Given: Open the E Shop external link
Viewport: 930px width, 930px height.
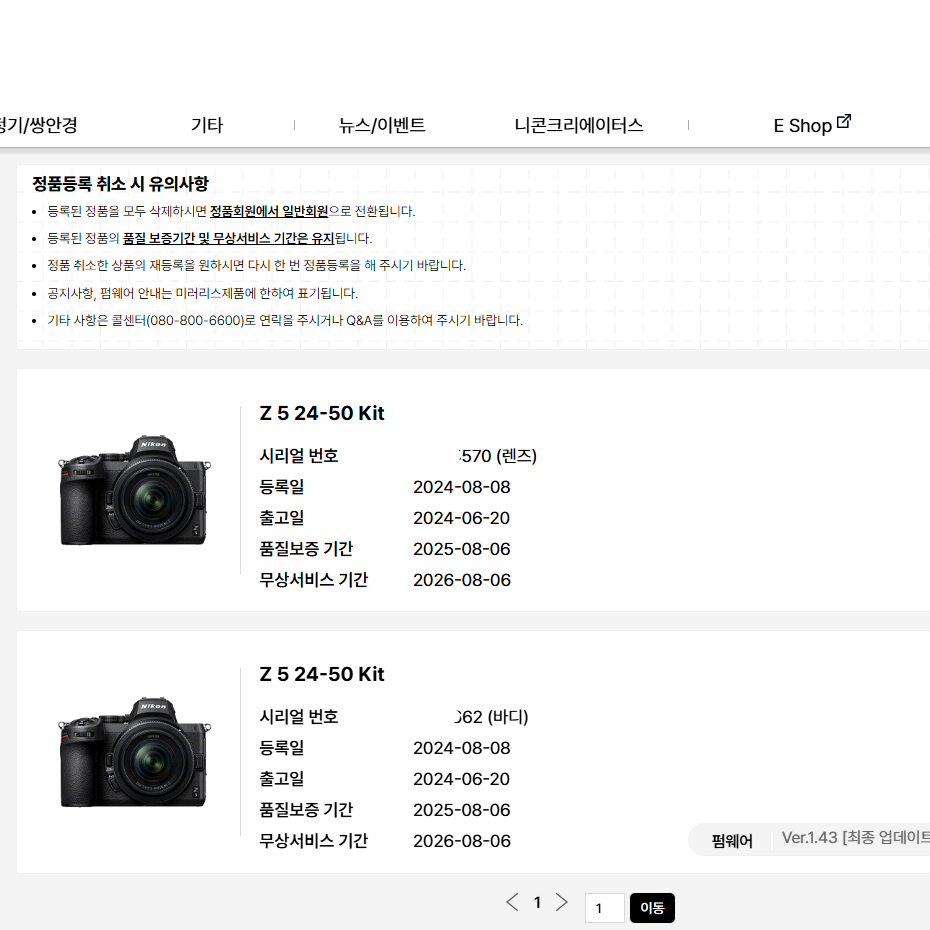Looking at the screenshot, I should pos(811,125).
